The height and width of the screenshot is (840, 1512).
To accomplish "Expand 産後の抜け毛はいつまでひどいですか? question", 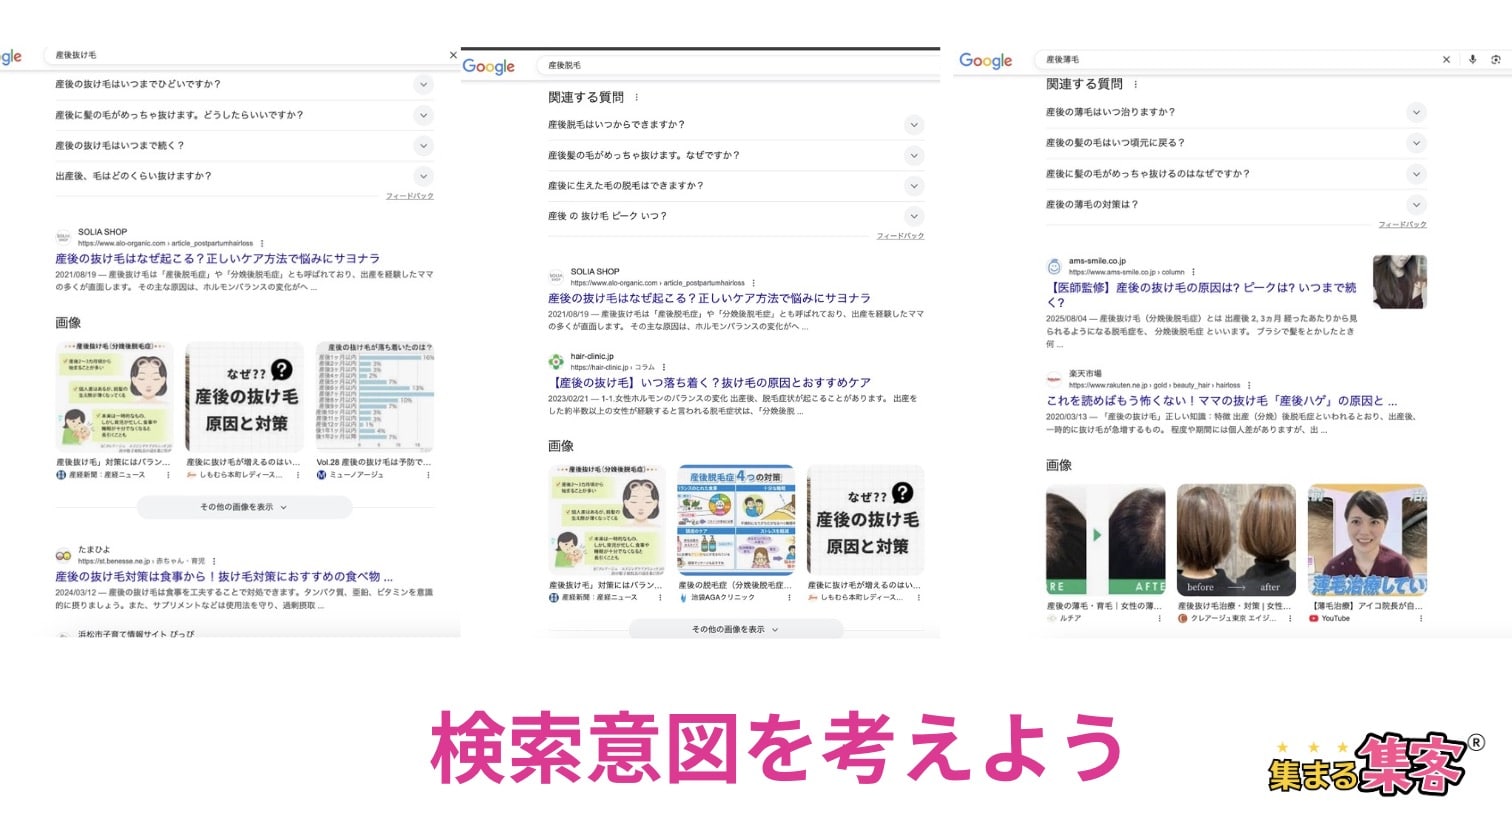I will (424, 85).
